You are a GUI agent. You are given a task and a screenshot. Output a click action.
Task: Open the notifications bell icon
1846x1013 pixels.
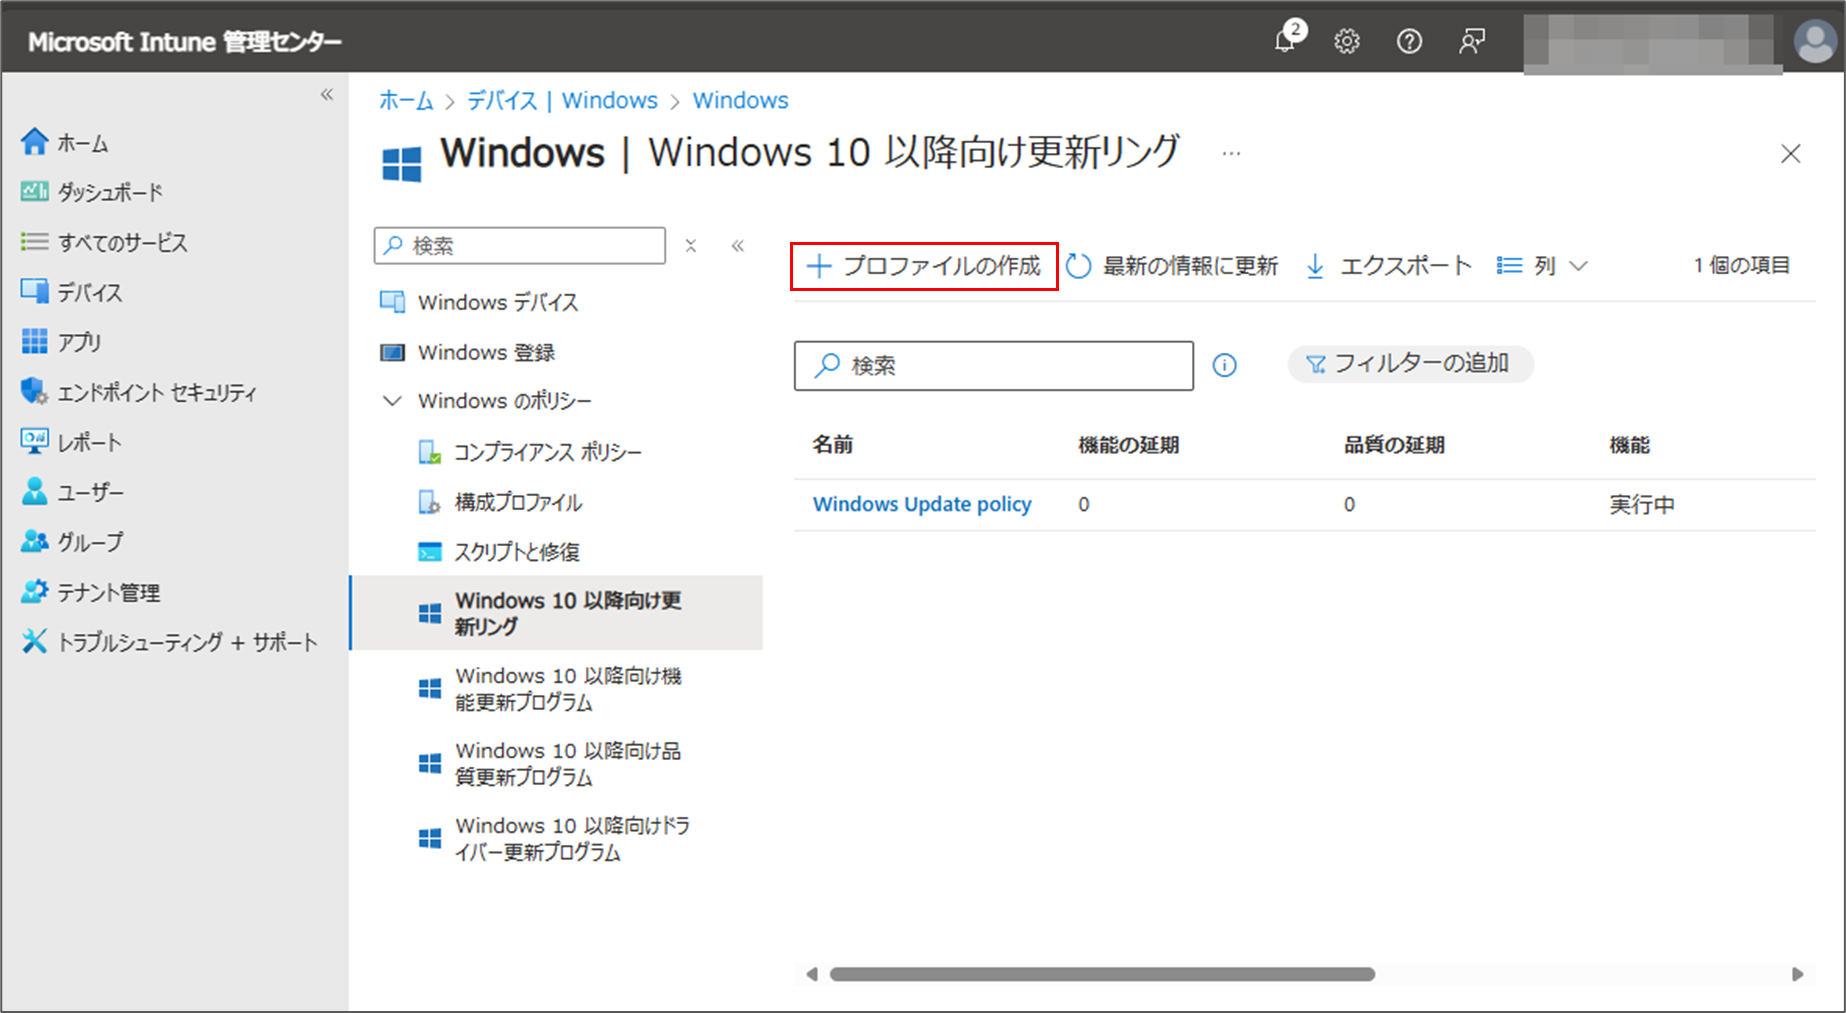pos(1288,39)
